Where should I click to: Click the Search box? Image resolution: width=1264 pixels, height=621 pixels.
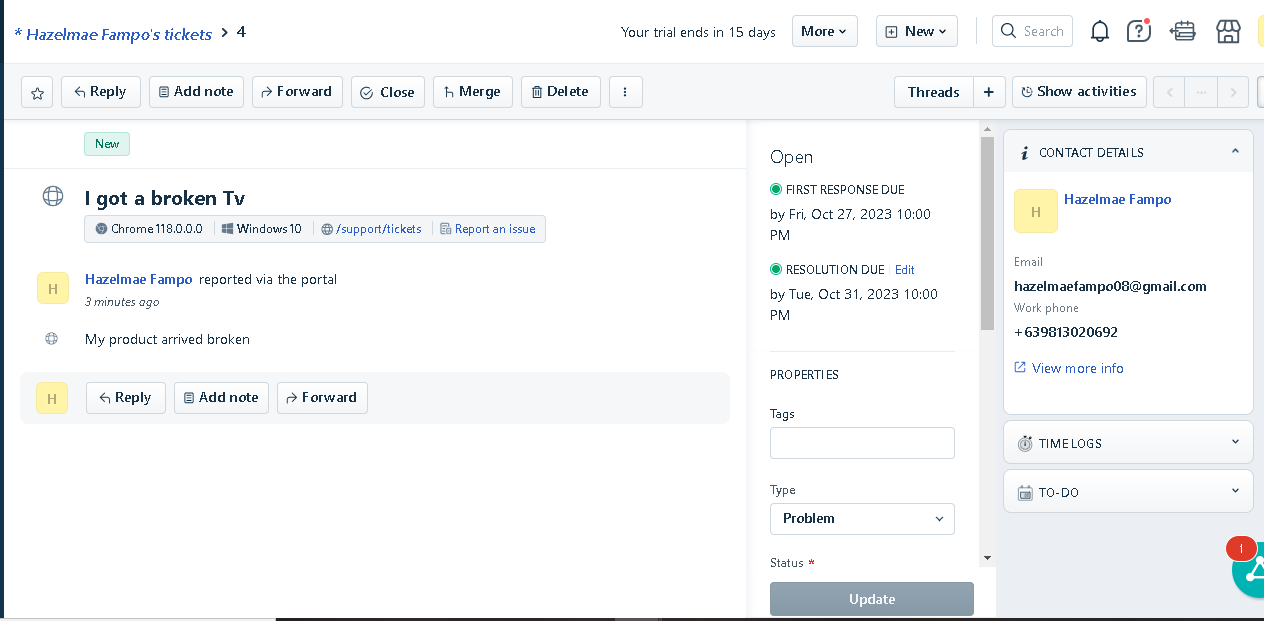[1032, 31]
